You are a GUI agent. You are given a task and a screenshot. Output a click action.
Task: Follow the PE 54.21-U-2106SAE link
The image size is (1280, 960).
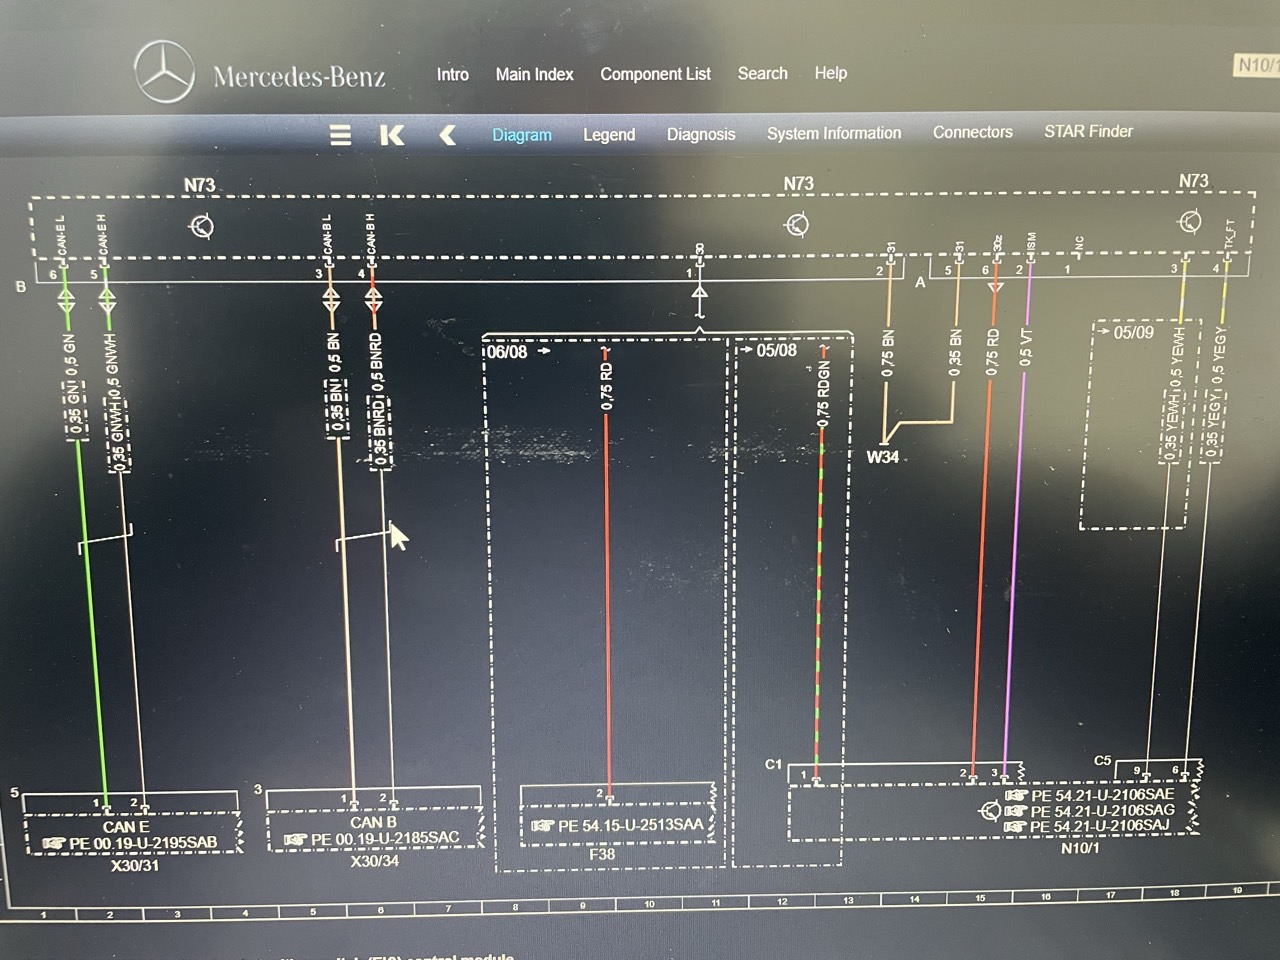click(x=1103, y=795)
